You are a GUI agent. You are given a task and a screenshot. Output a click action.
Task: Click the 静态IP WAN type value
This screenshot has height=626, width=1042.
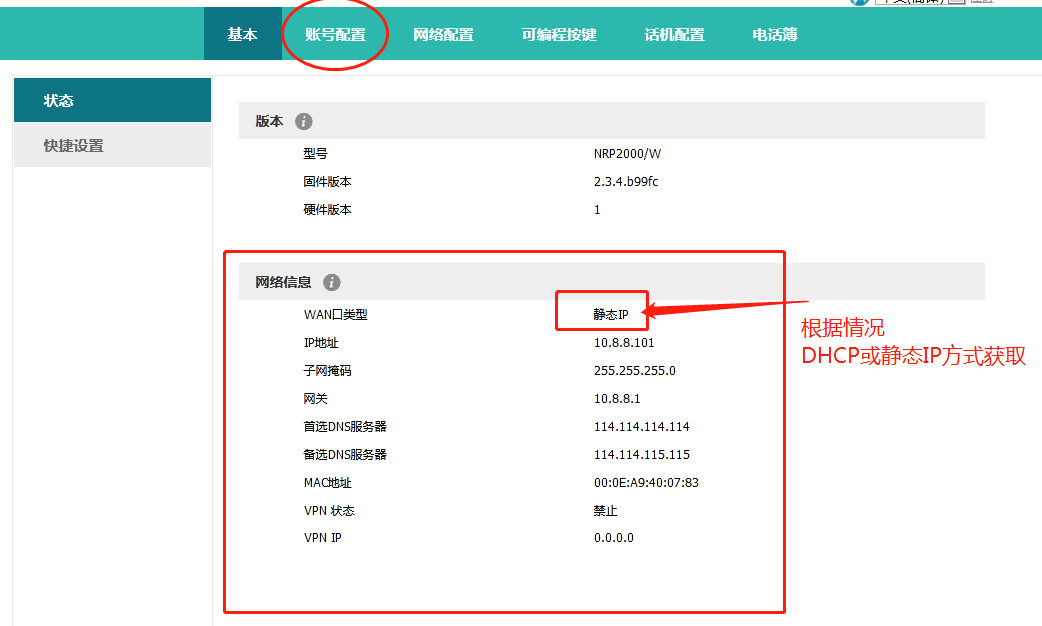[x=611, y=314]
